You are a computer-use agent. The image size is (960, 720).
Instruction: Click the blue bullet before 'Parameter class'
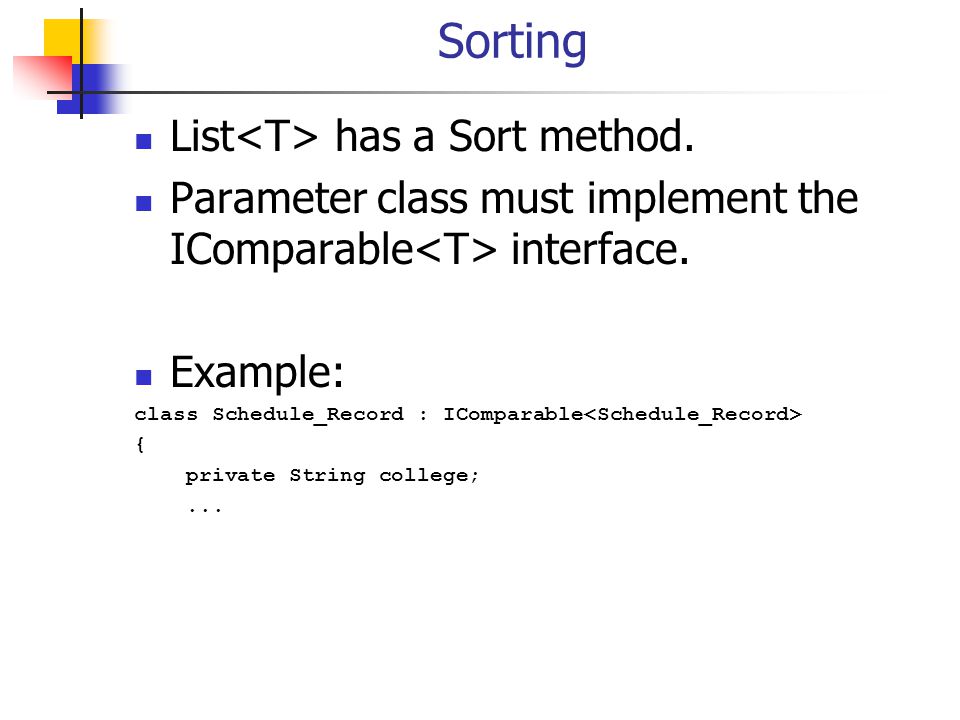[143, 203]
